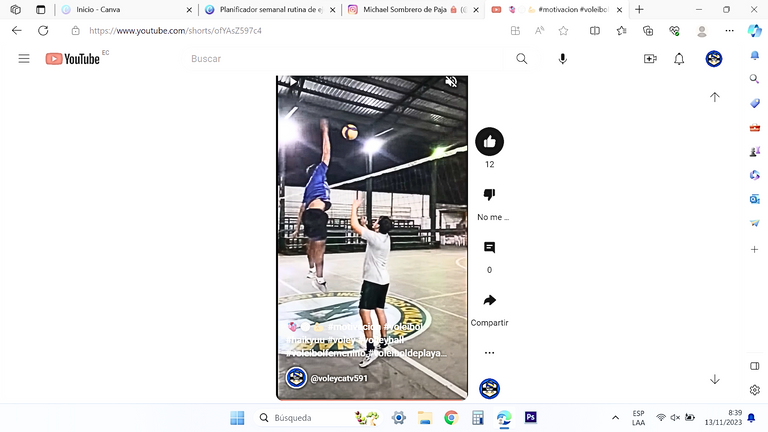Go to previous short with up arrow

pyautogui.click(x=715, y=97)
